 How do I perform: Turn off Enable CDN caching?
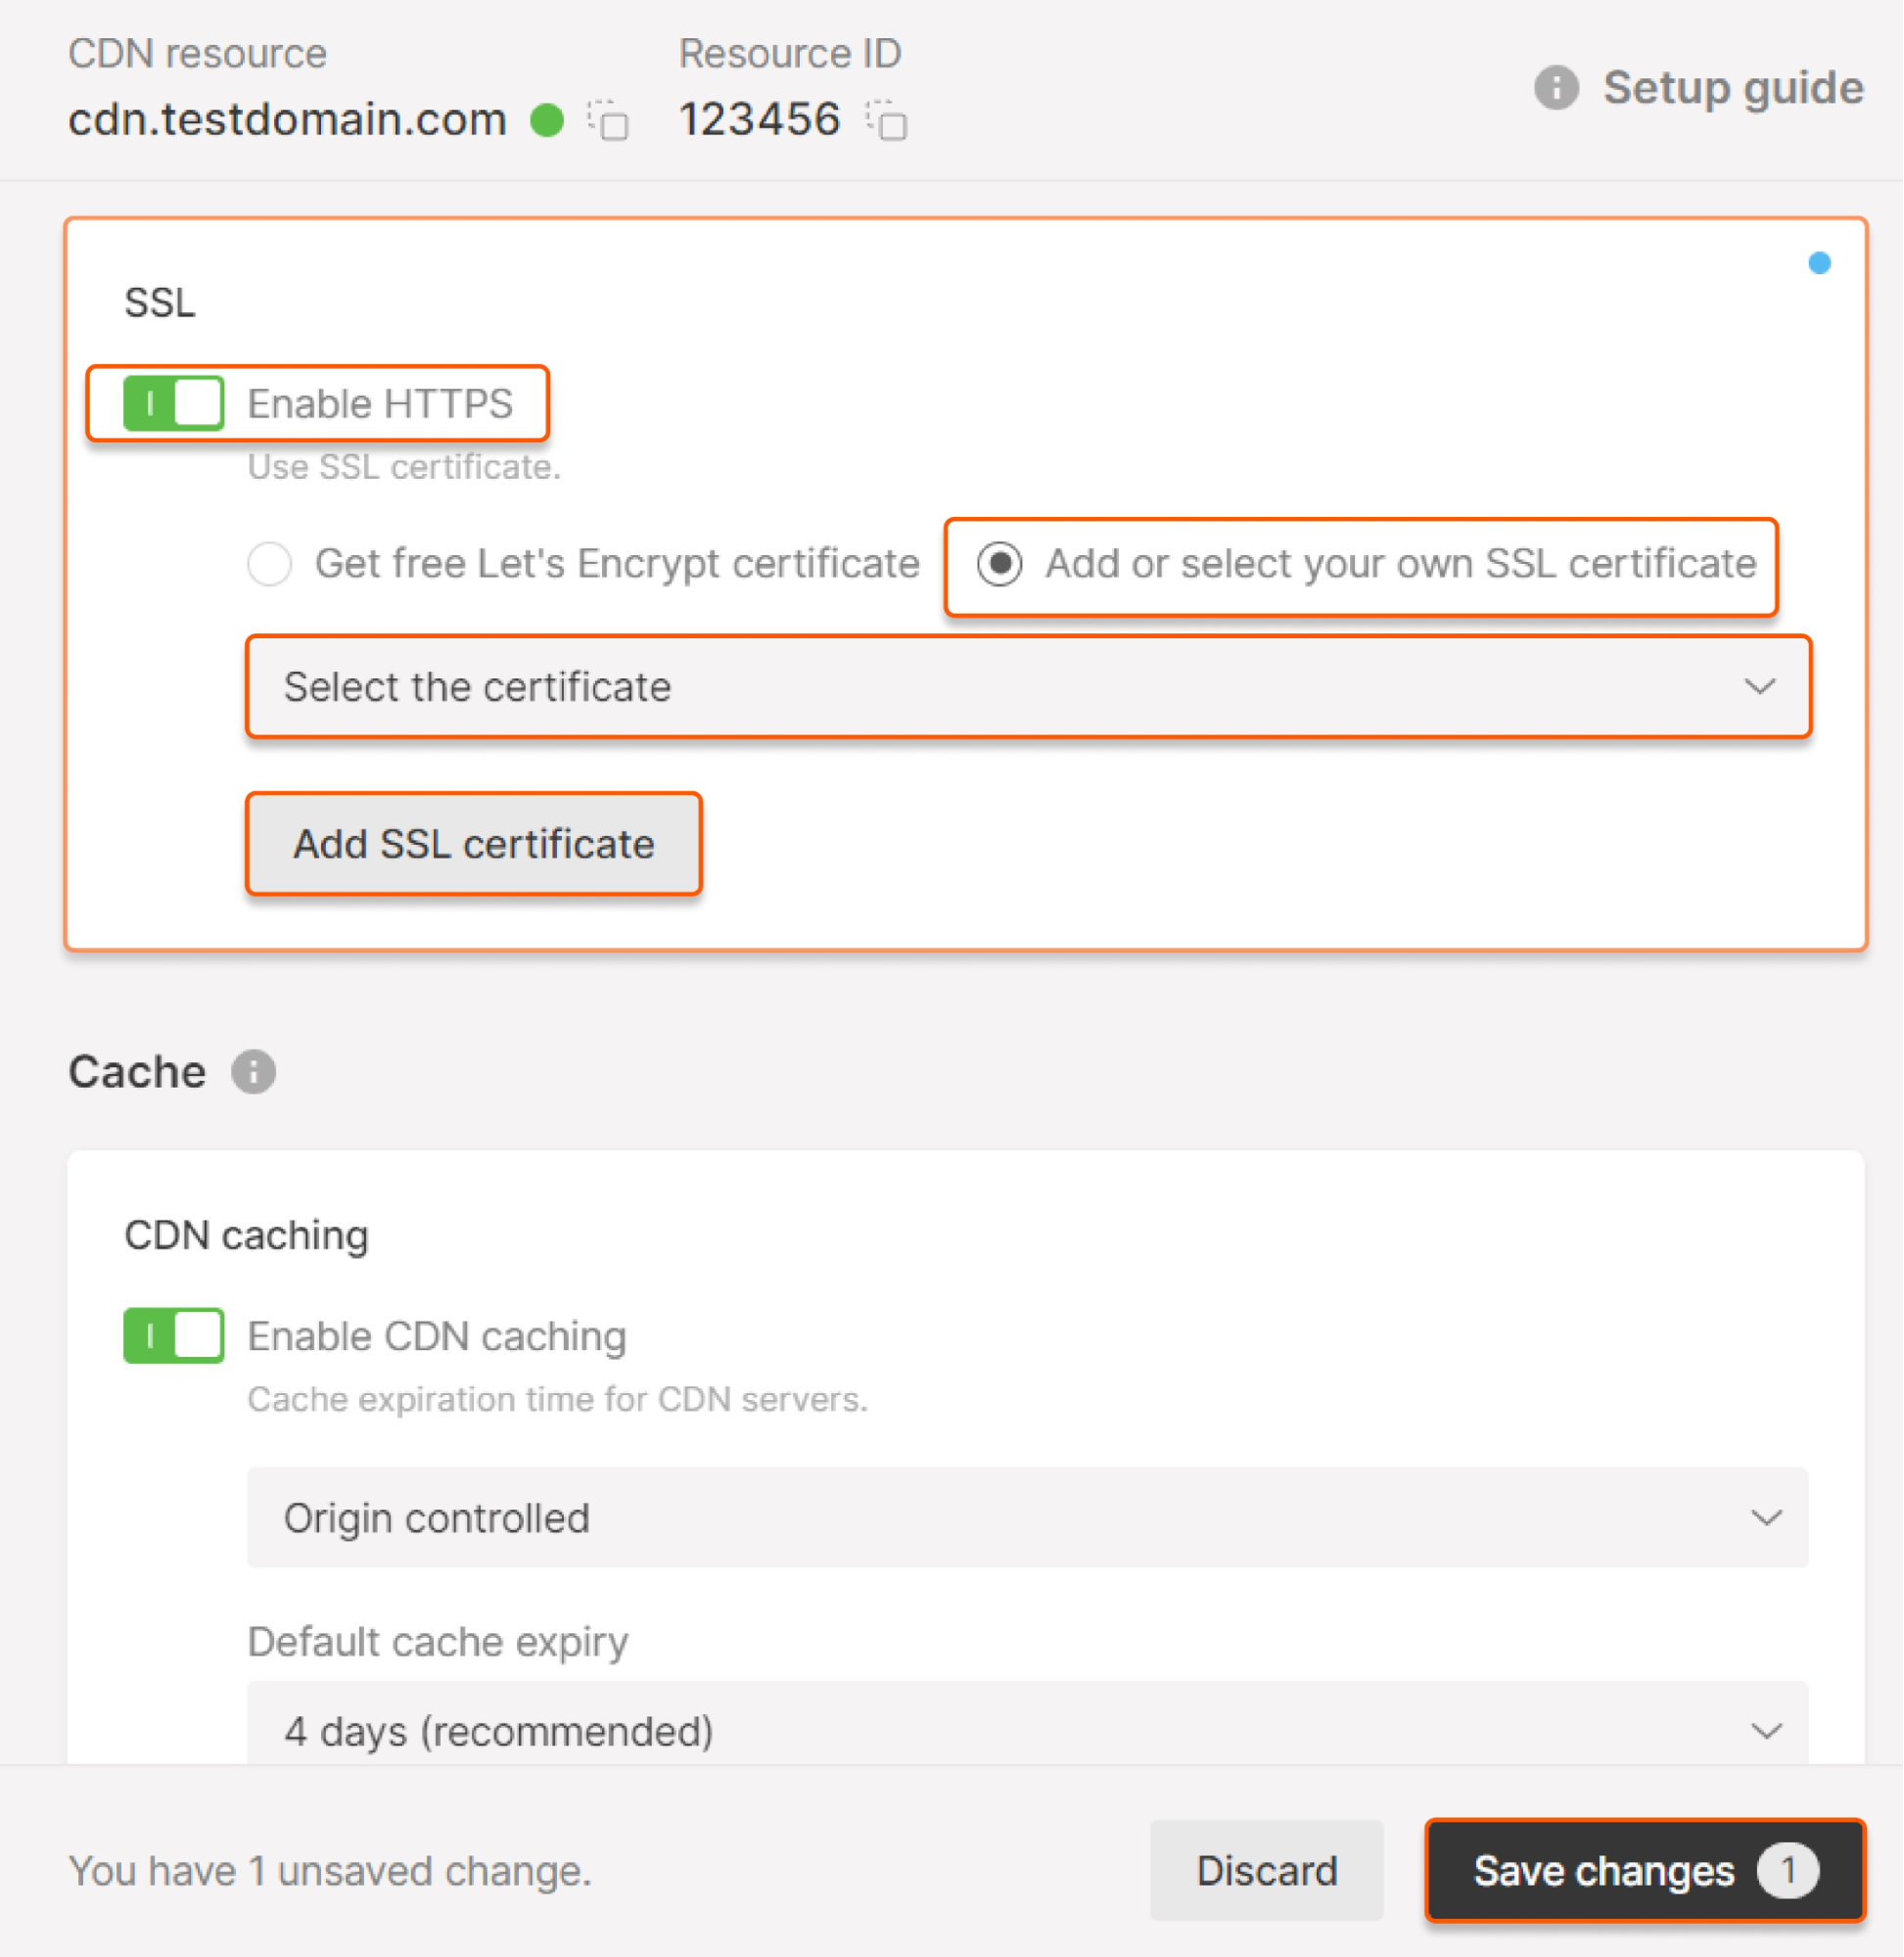coord(172,1336)
